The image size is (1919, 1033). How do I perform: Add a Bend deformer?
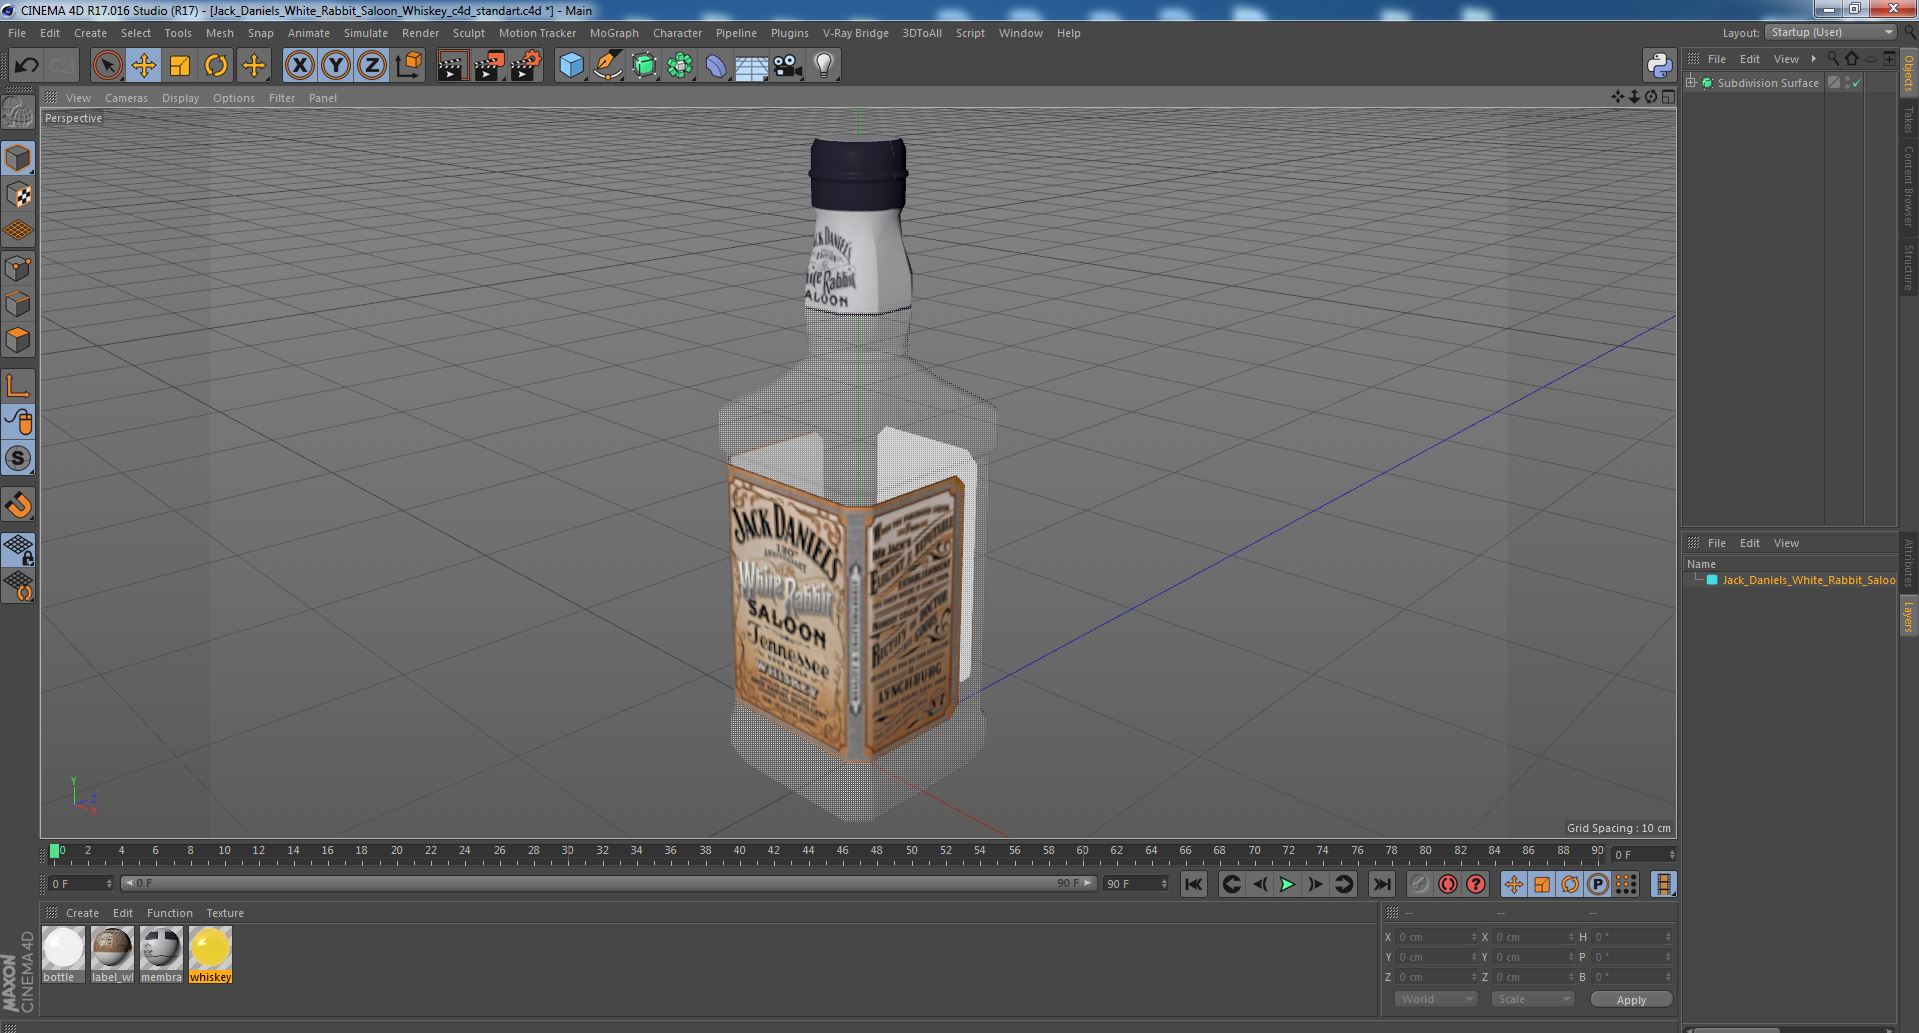coord(716,66)
